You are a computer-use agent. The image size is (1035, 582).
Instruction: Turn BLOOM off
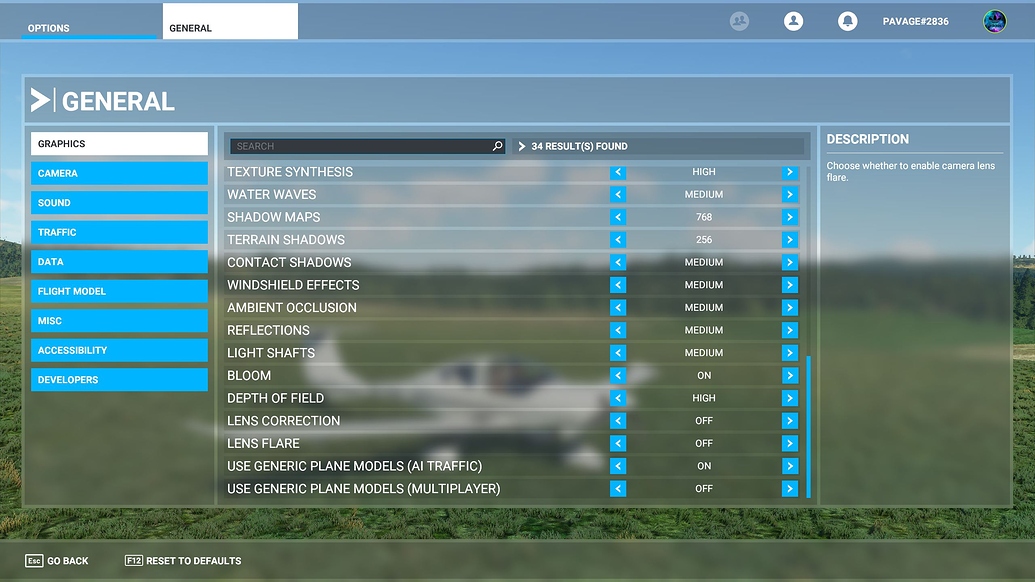(617, 375)
